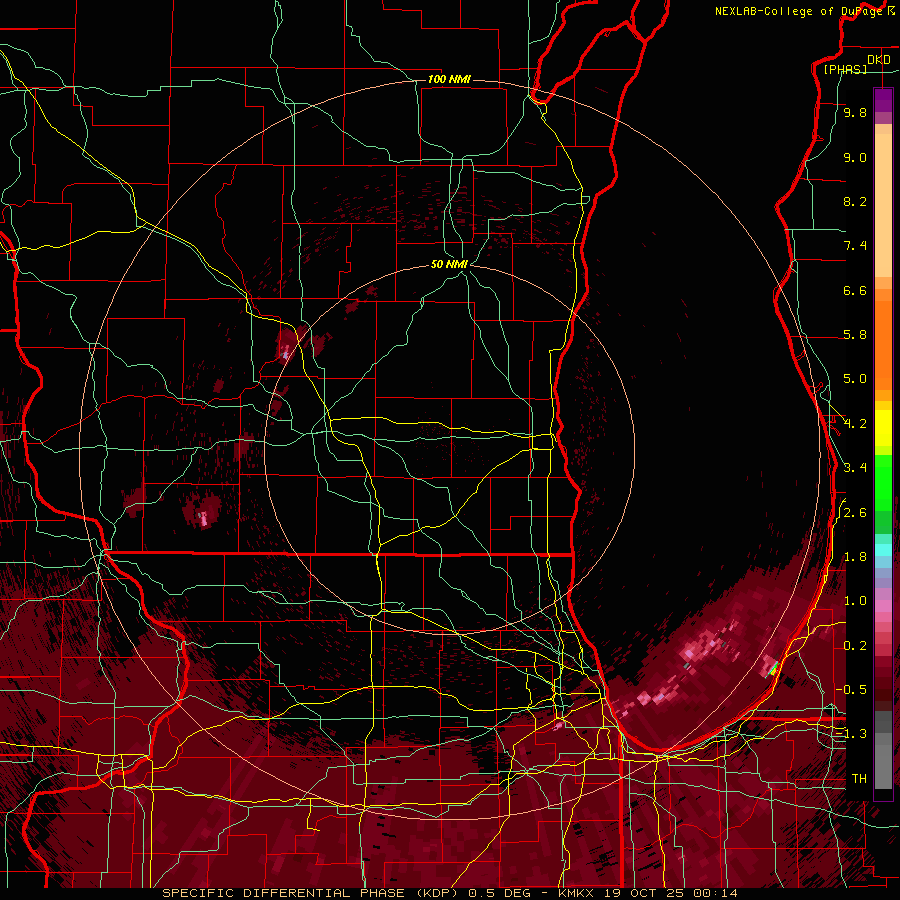Pick the light peach segment of the color bar
Screen dimensions: 900x900
pos(883,205)
